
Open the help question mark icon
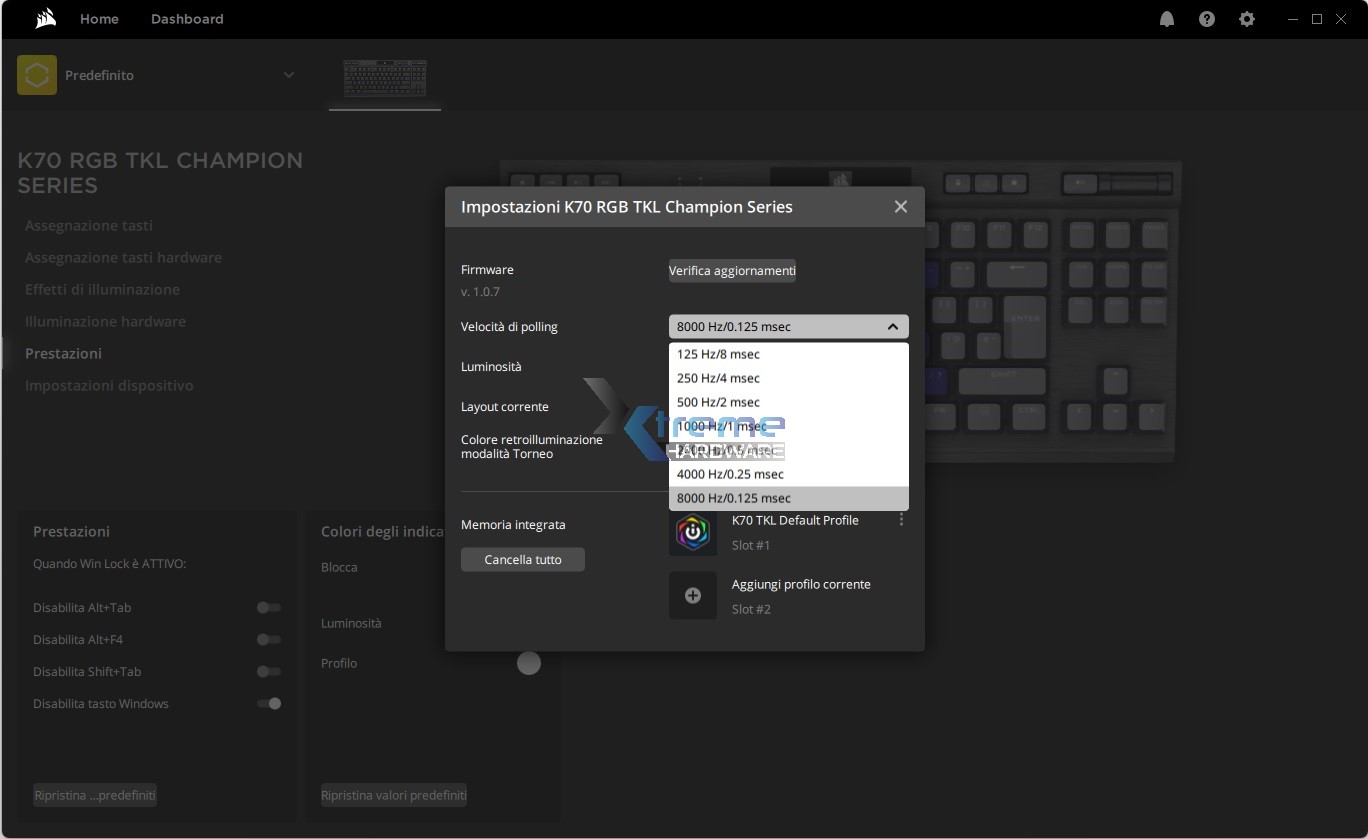(1207, 19)
